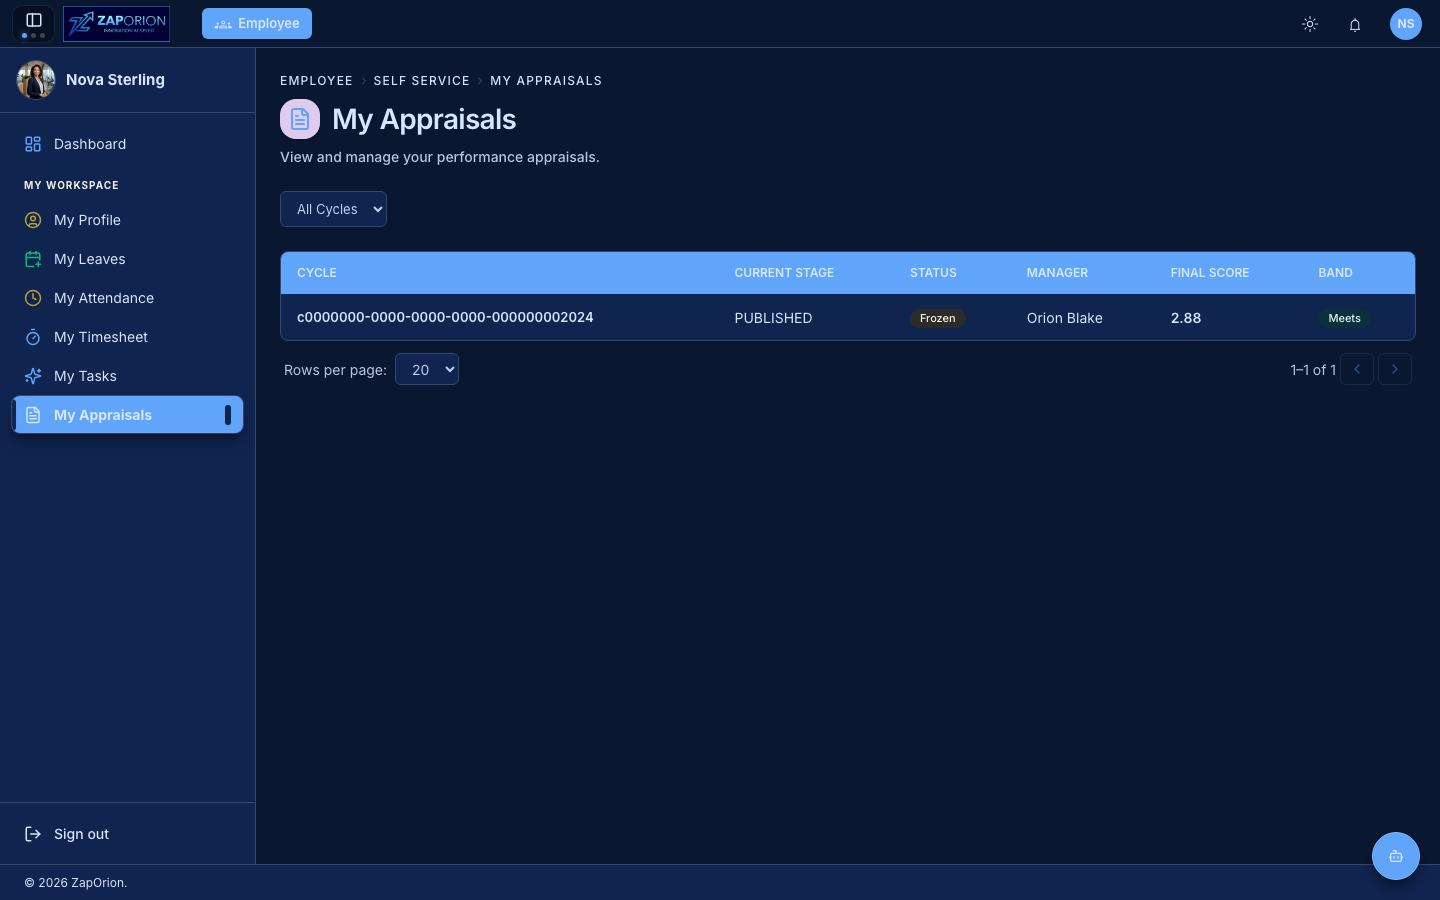
Task: Click the Status column header
Action: click(933, 273)
